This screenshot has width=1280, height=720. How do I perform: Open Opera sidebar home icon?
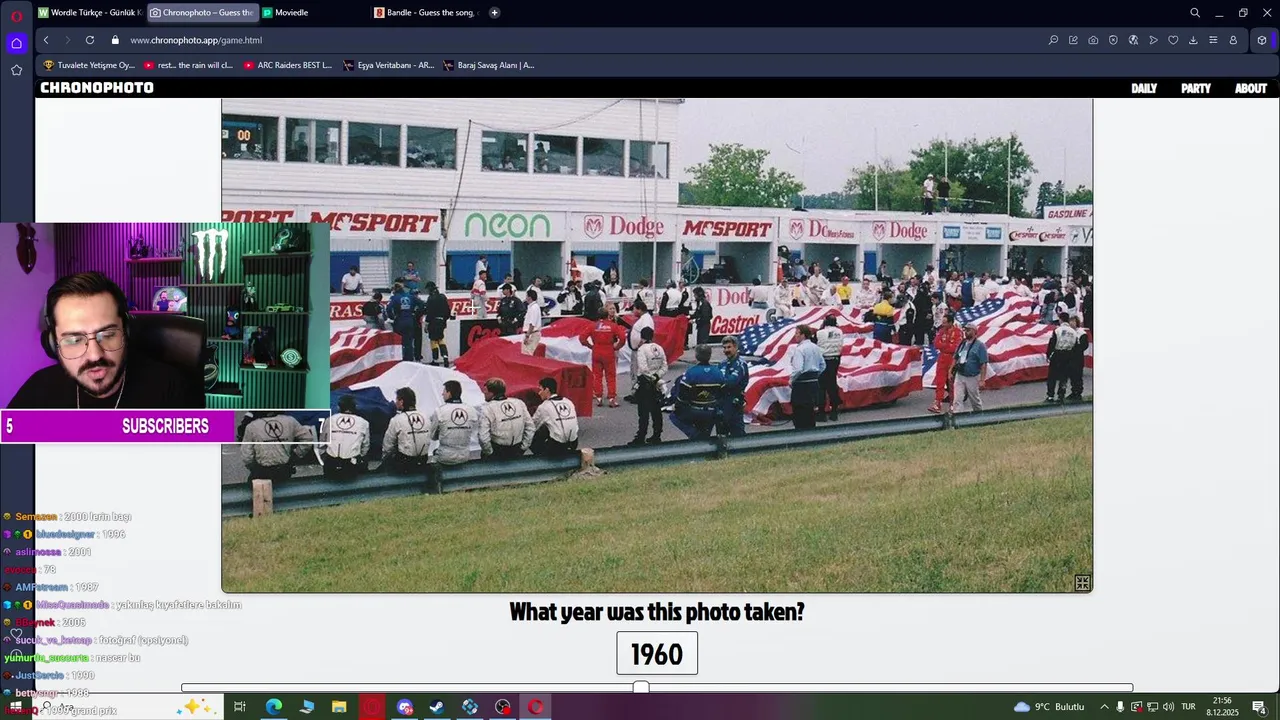pyautogui.click(x=16, y=43)
